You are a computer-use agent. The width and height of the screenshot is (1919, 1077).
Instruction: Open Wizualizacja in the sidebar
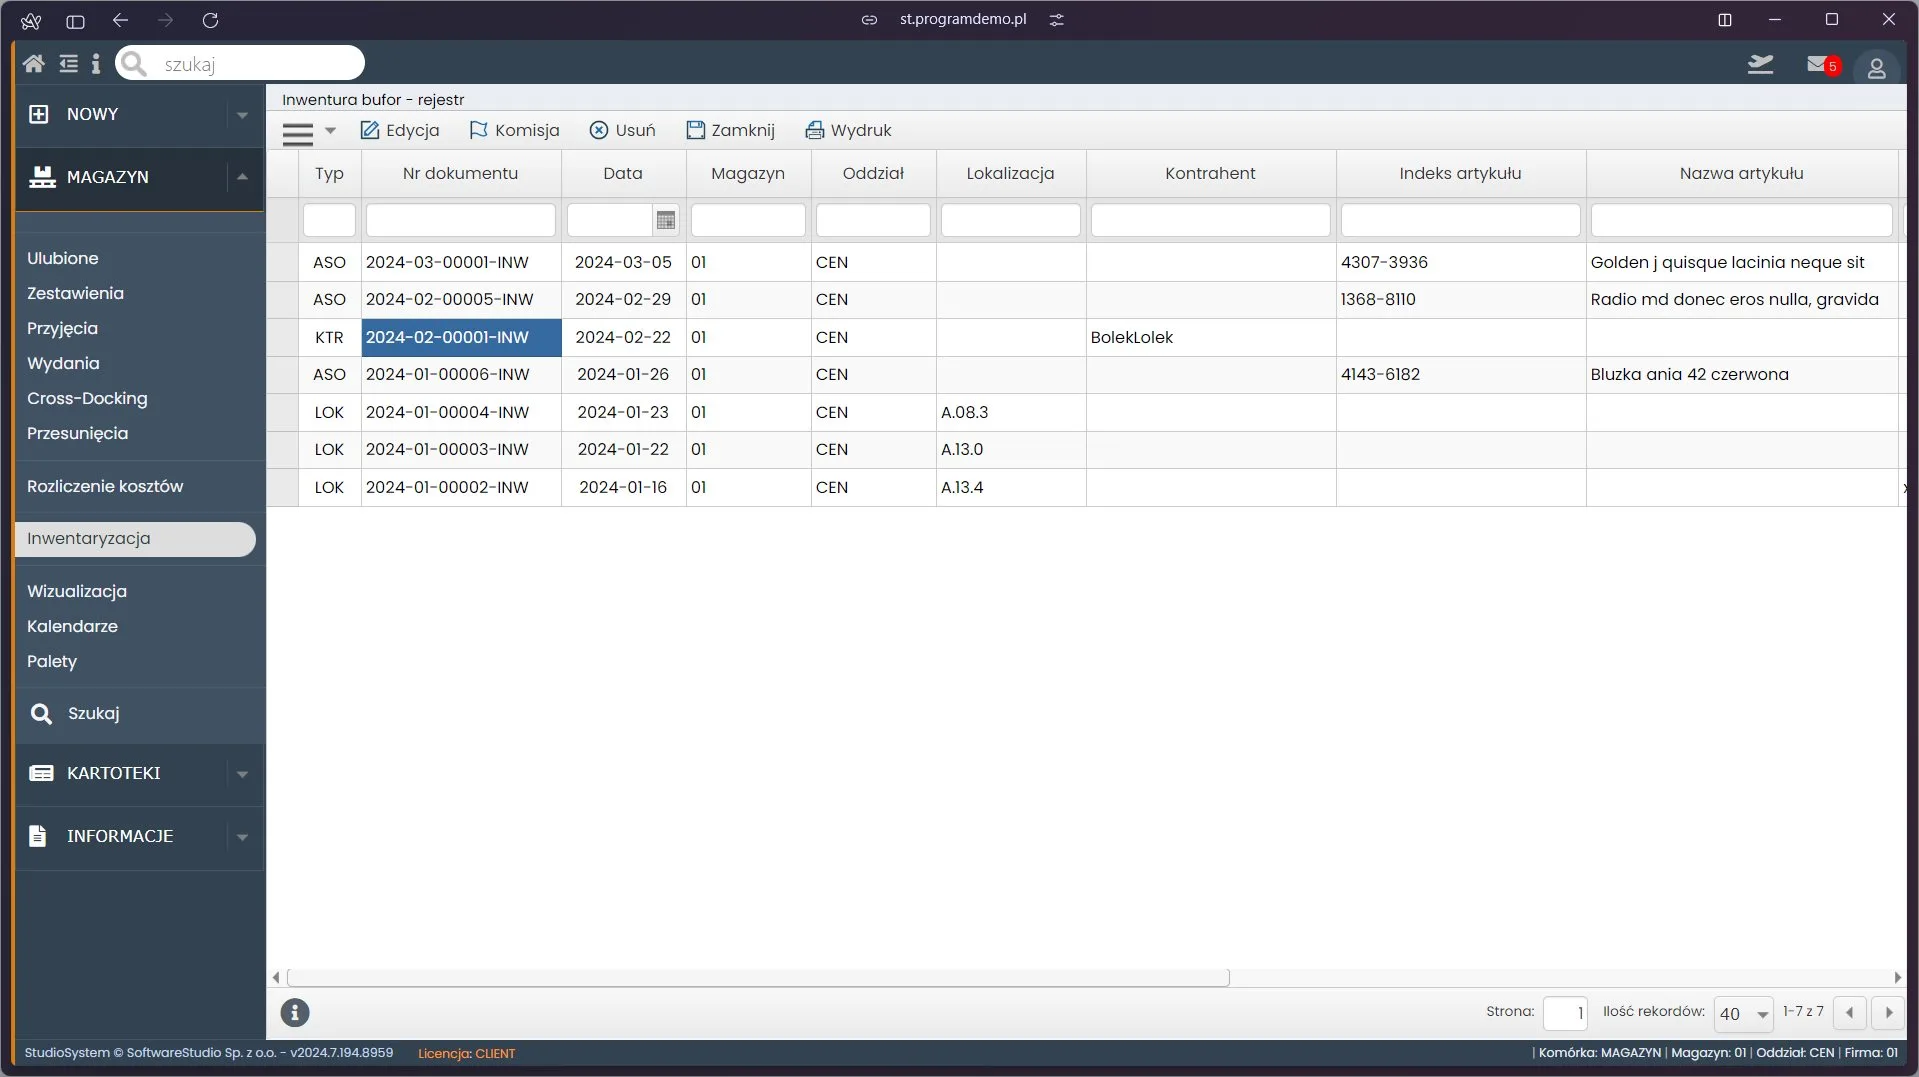click(77, 591)
